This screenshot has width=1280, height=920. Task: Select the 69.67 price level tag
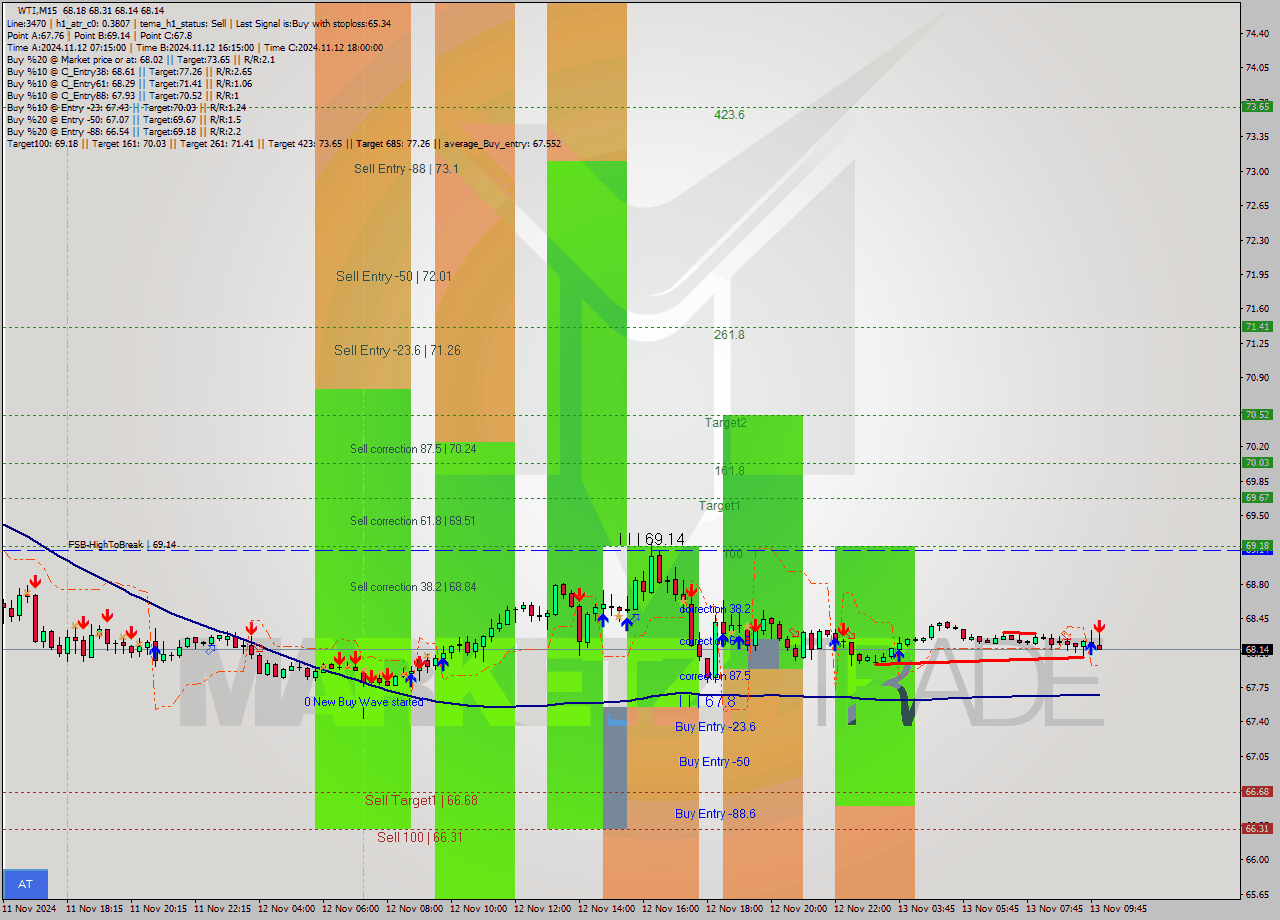1256,498
